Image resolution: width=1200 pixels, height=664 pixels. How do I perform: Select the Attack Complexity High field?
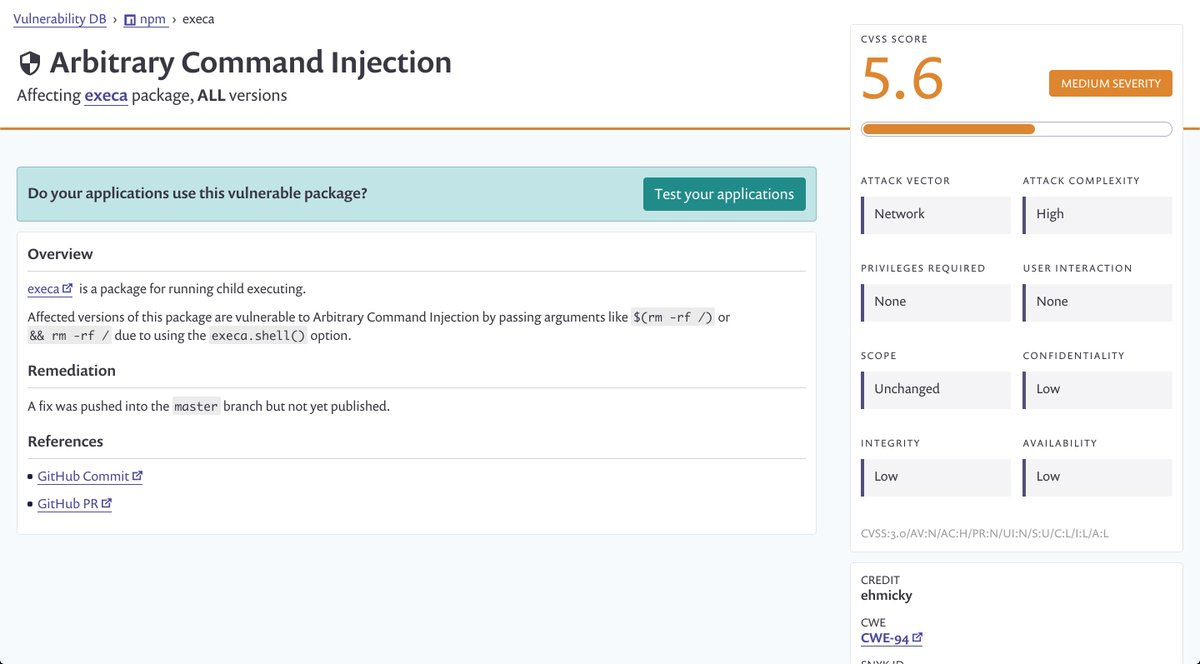pos(1097,214)
